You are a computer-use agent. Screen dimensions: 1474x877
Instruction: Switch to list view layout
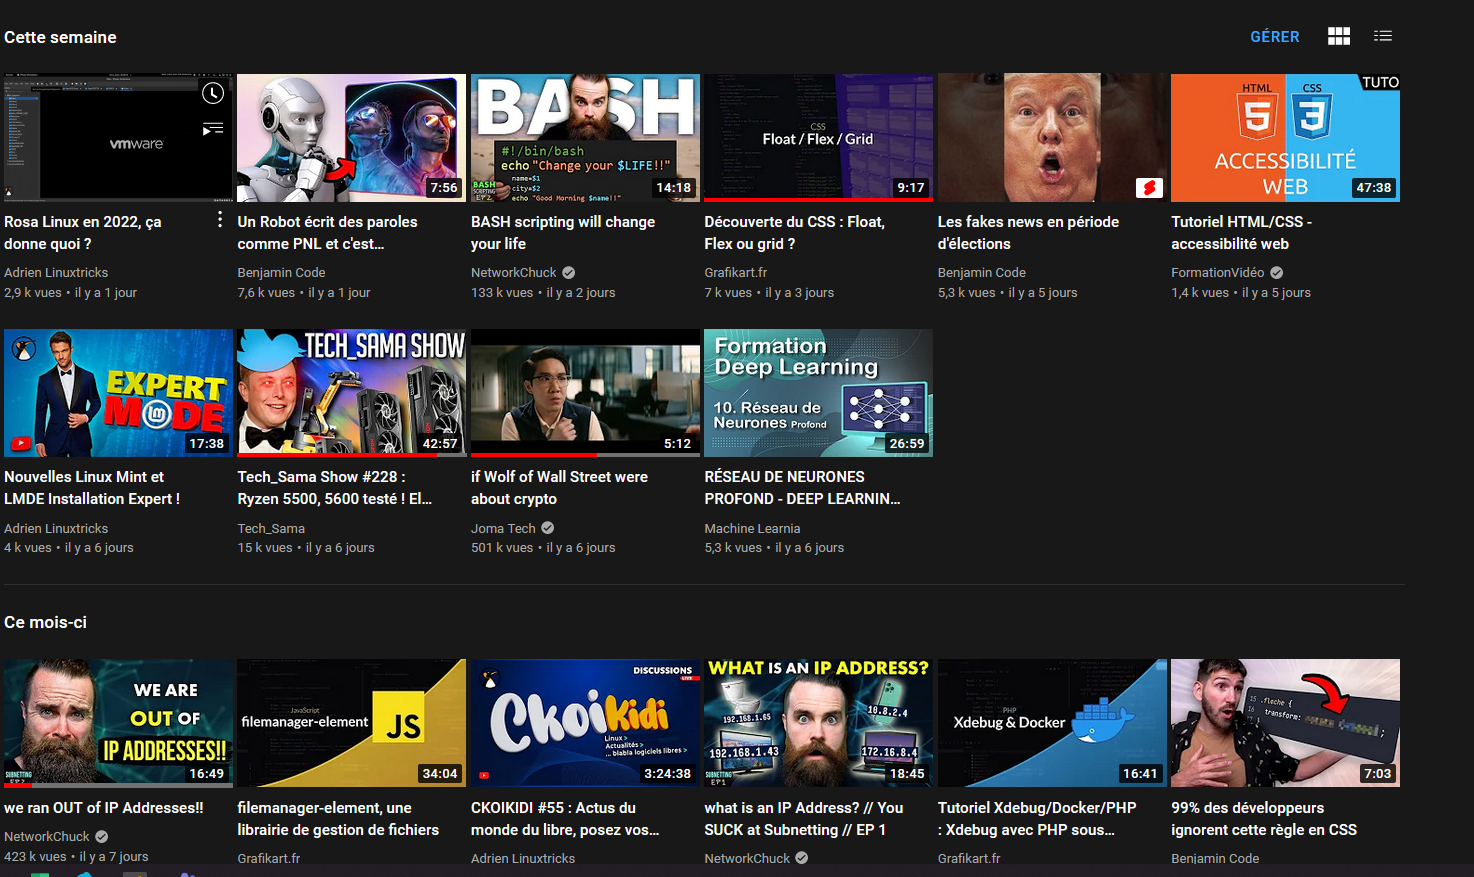(x=1383, y=36)
